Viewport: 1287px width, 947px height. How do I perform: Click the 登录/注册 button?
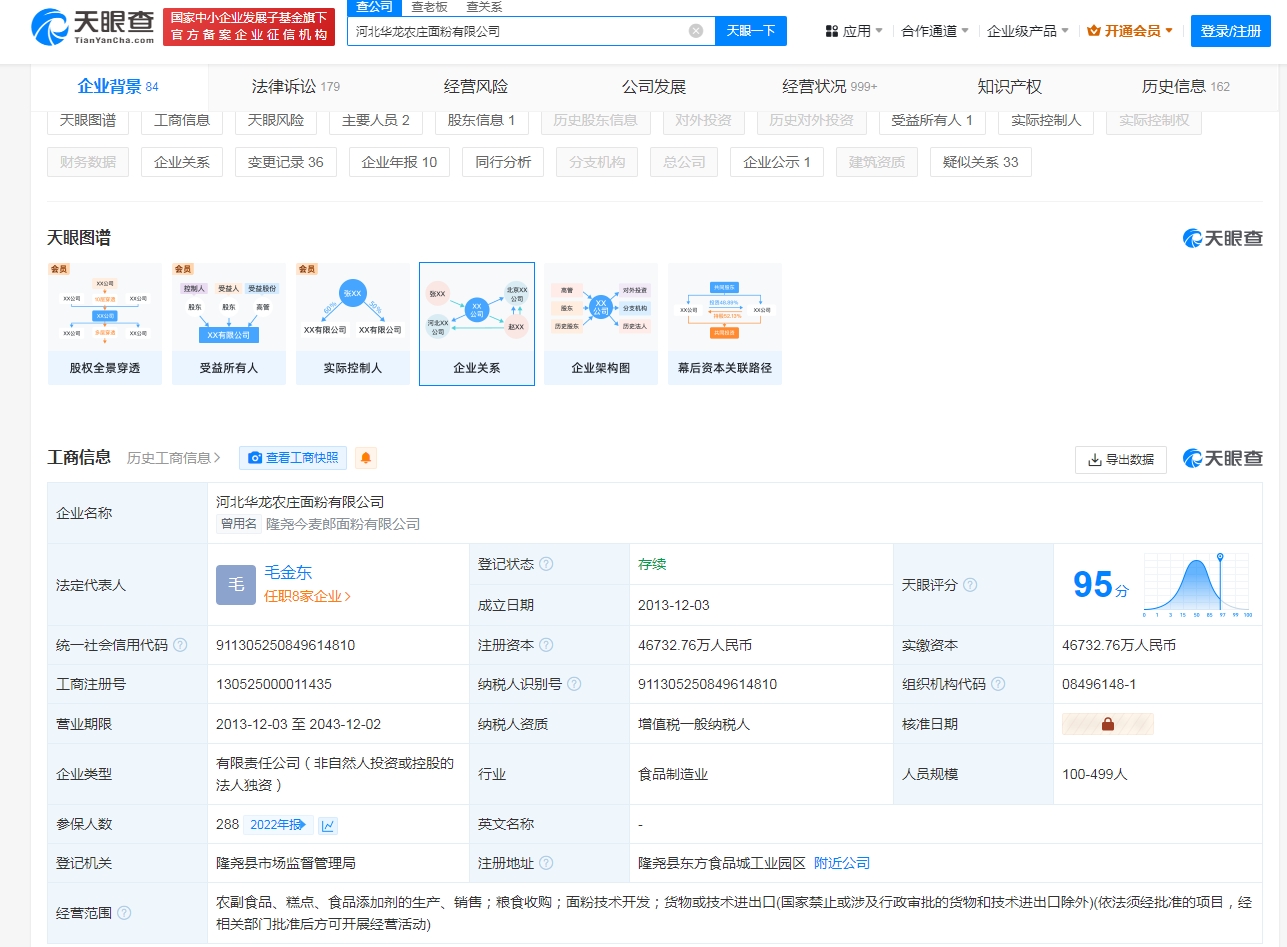click(1231, 31)
